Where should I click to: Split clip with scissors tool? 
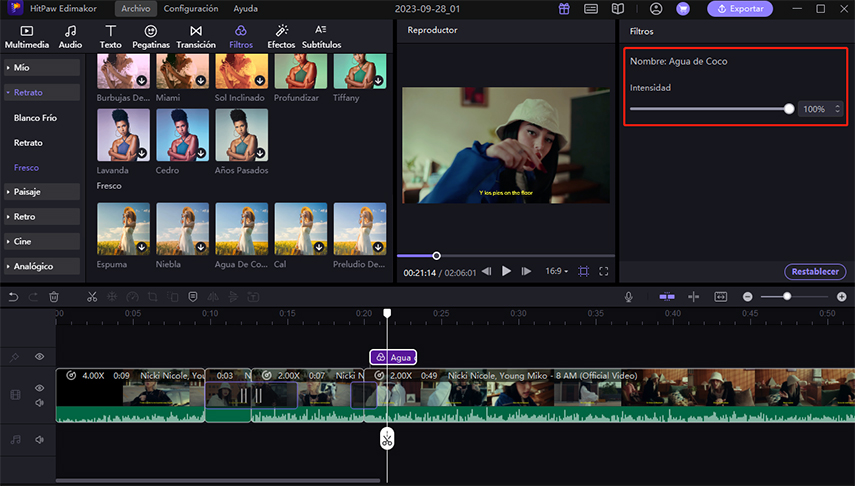coord(92,297)
